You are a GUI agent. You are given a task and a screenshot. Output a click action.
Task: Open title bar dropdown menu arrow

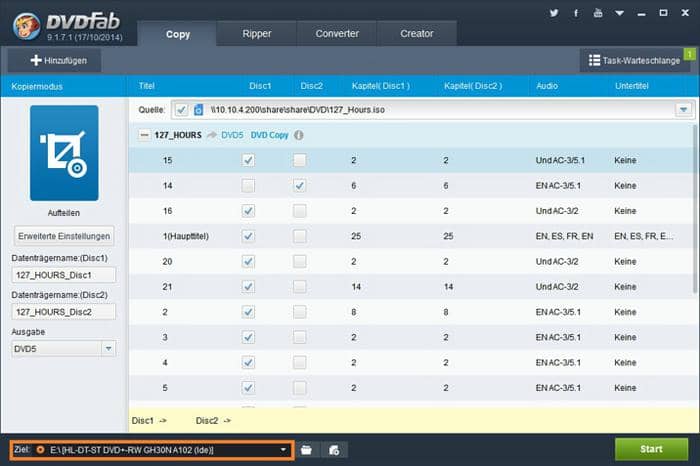(619, 13)
